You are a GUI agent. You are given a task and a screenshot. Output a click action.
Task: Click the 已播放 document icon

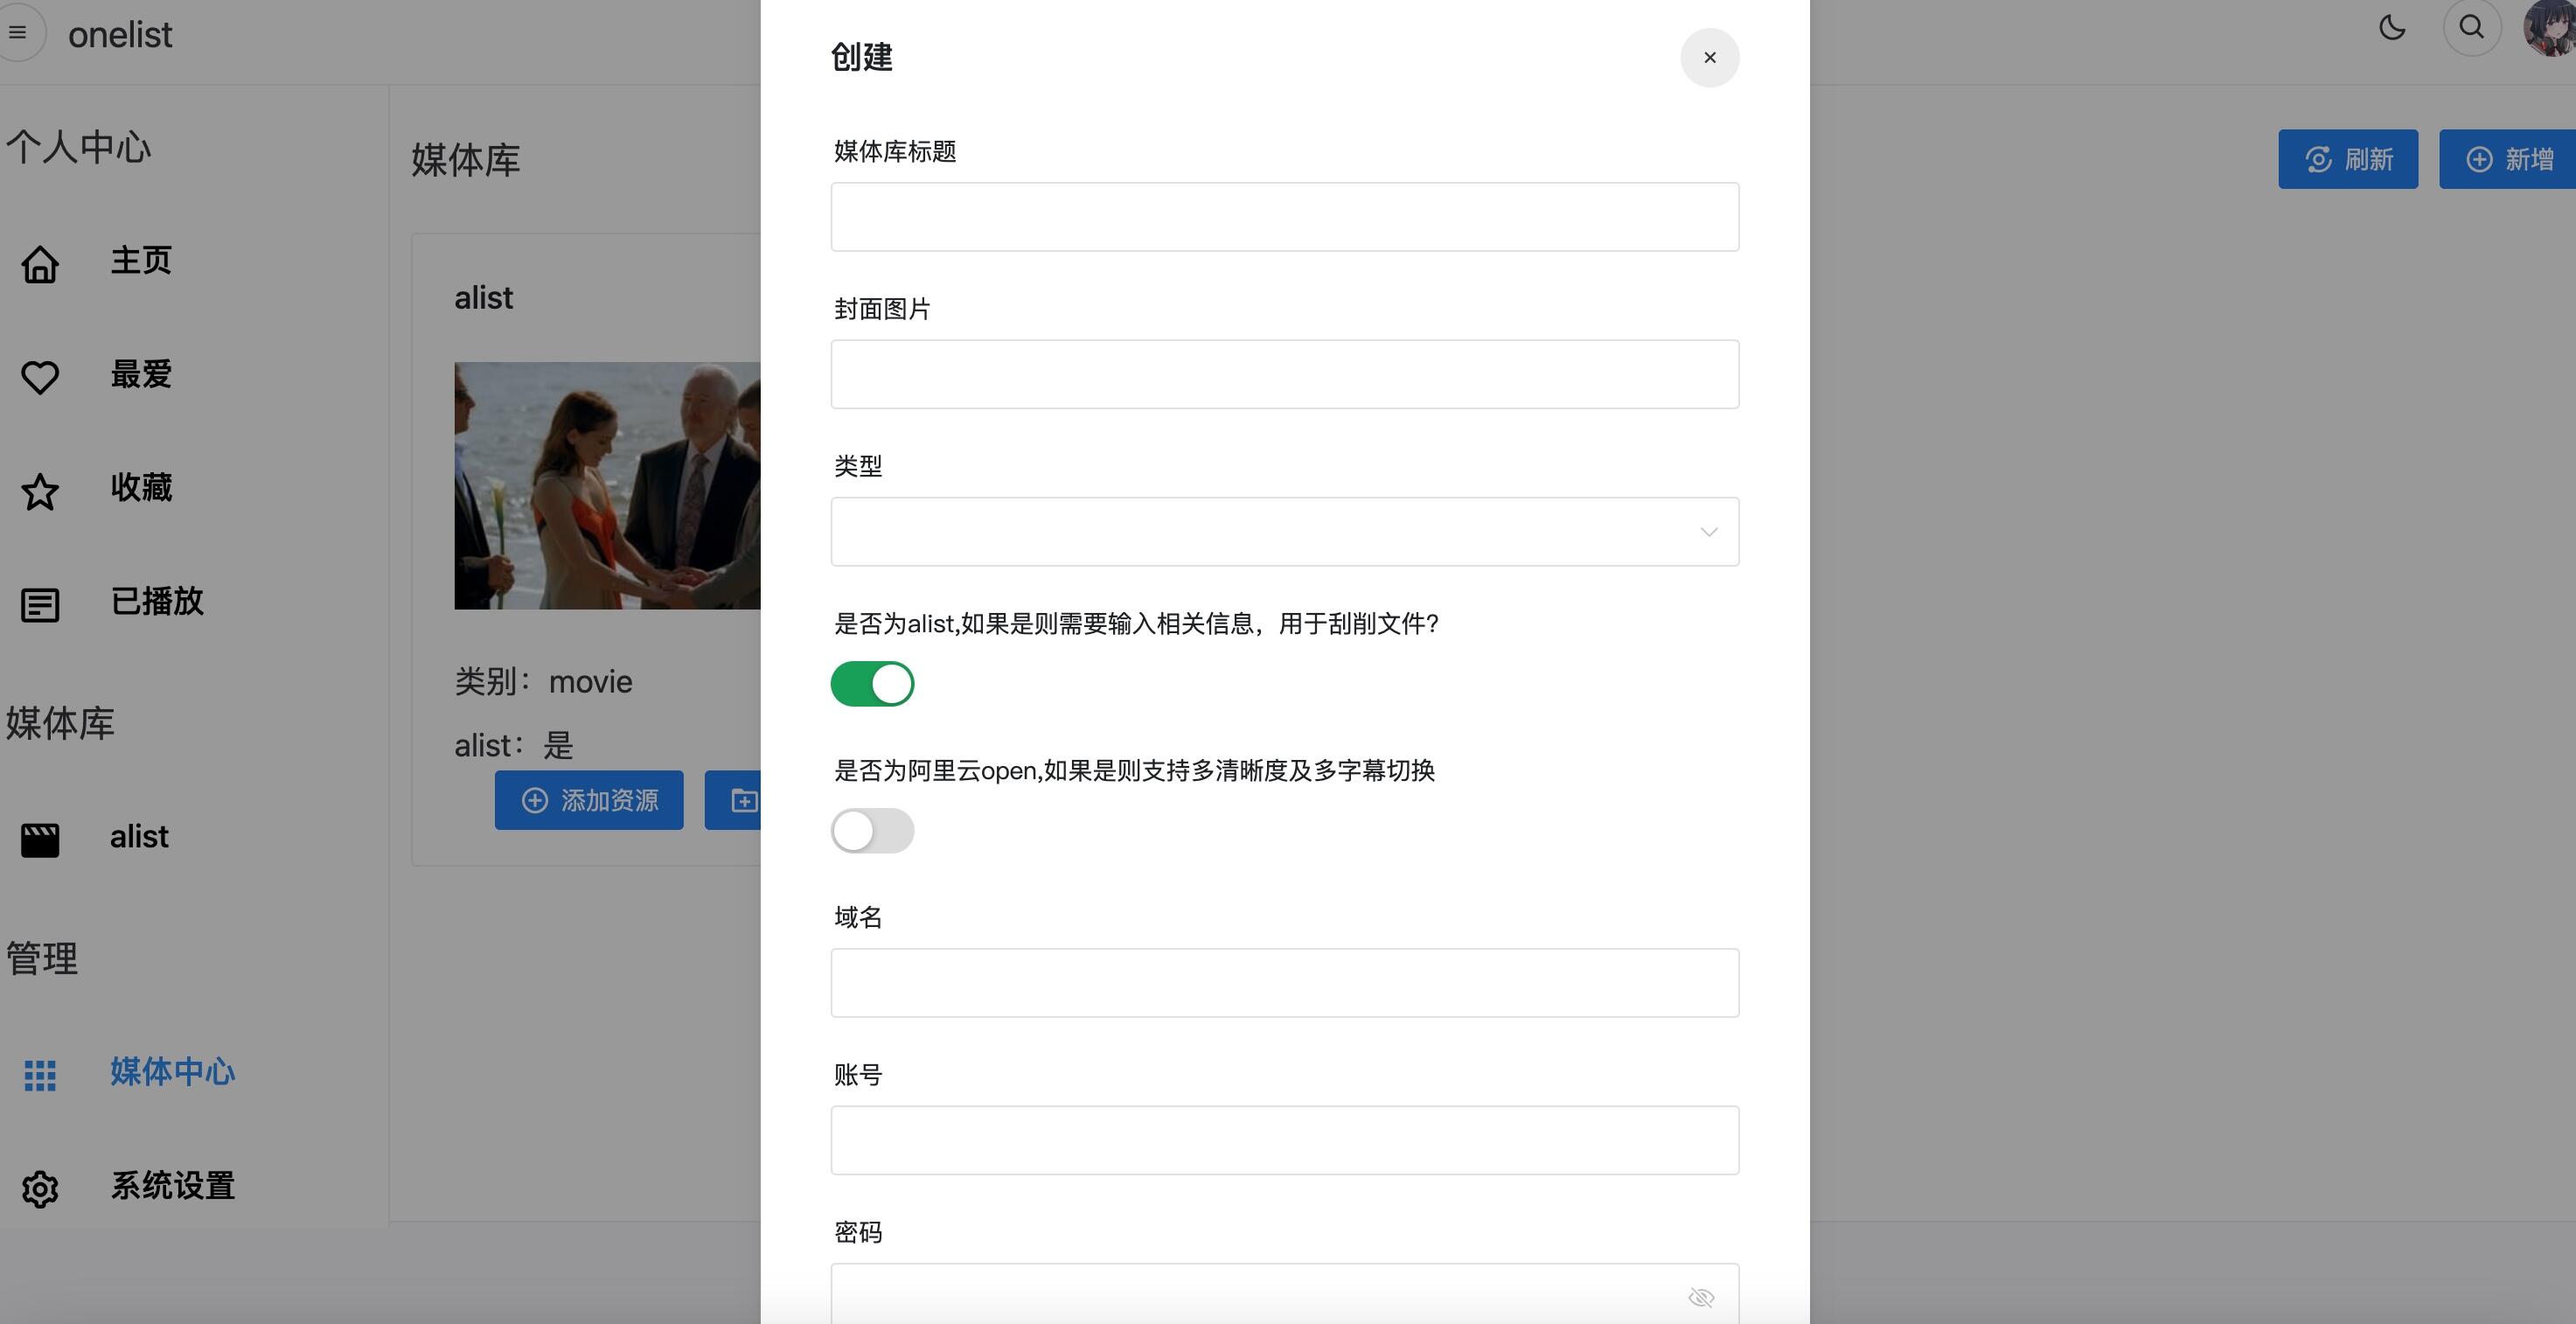tap(40, 604)
